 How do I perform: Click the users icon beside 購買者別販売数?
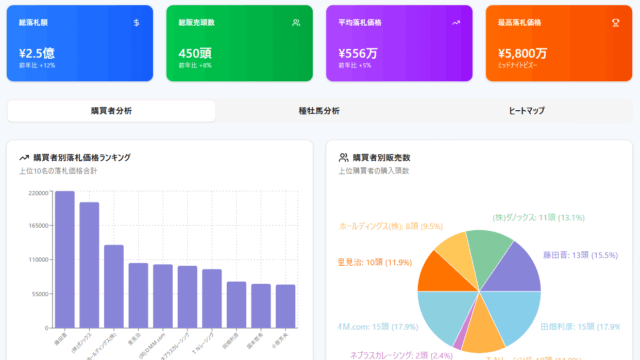[x=344, y=158]
